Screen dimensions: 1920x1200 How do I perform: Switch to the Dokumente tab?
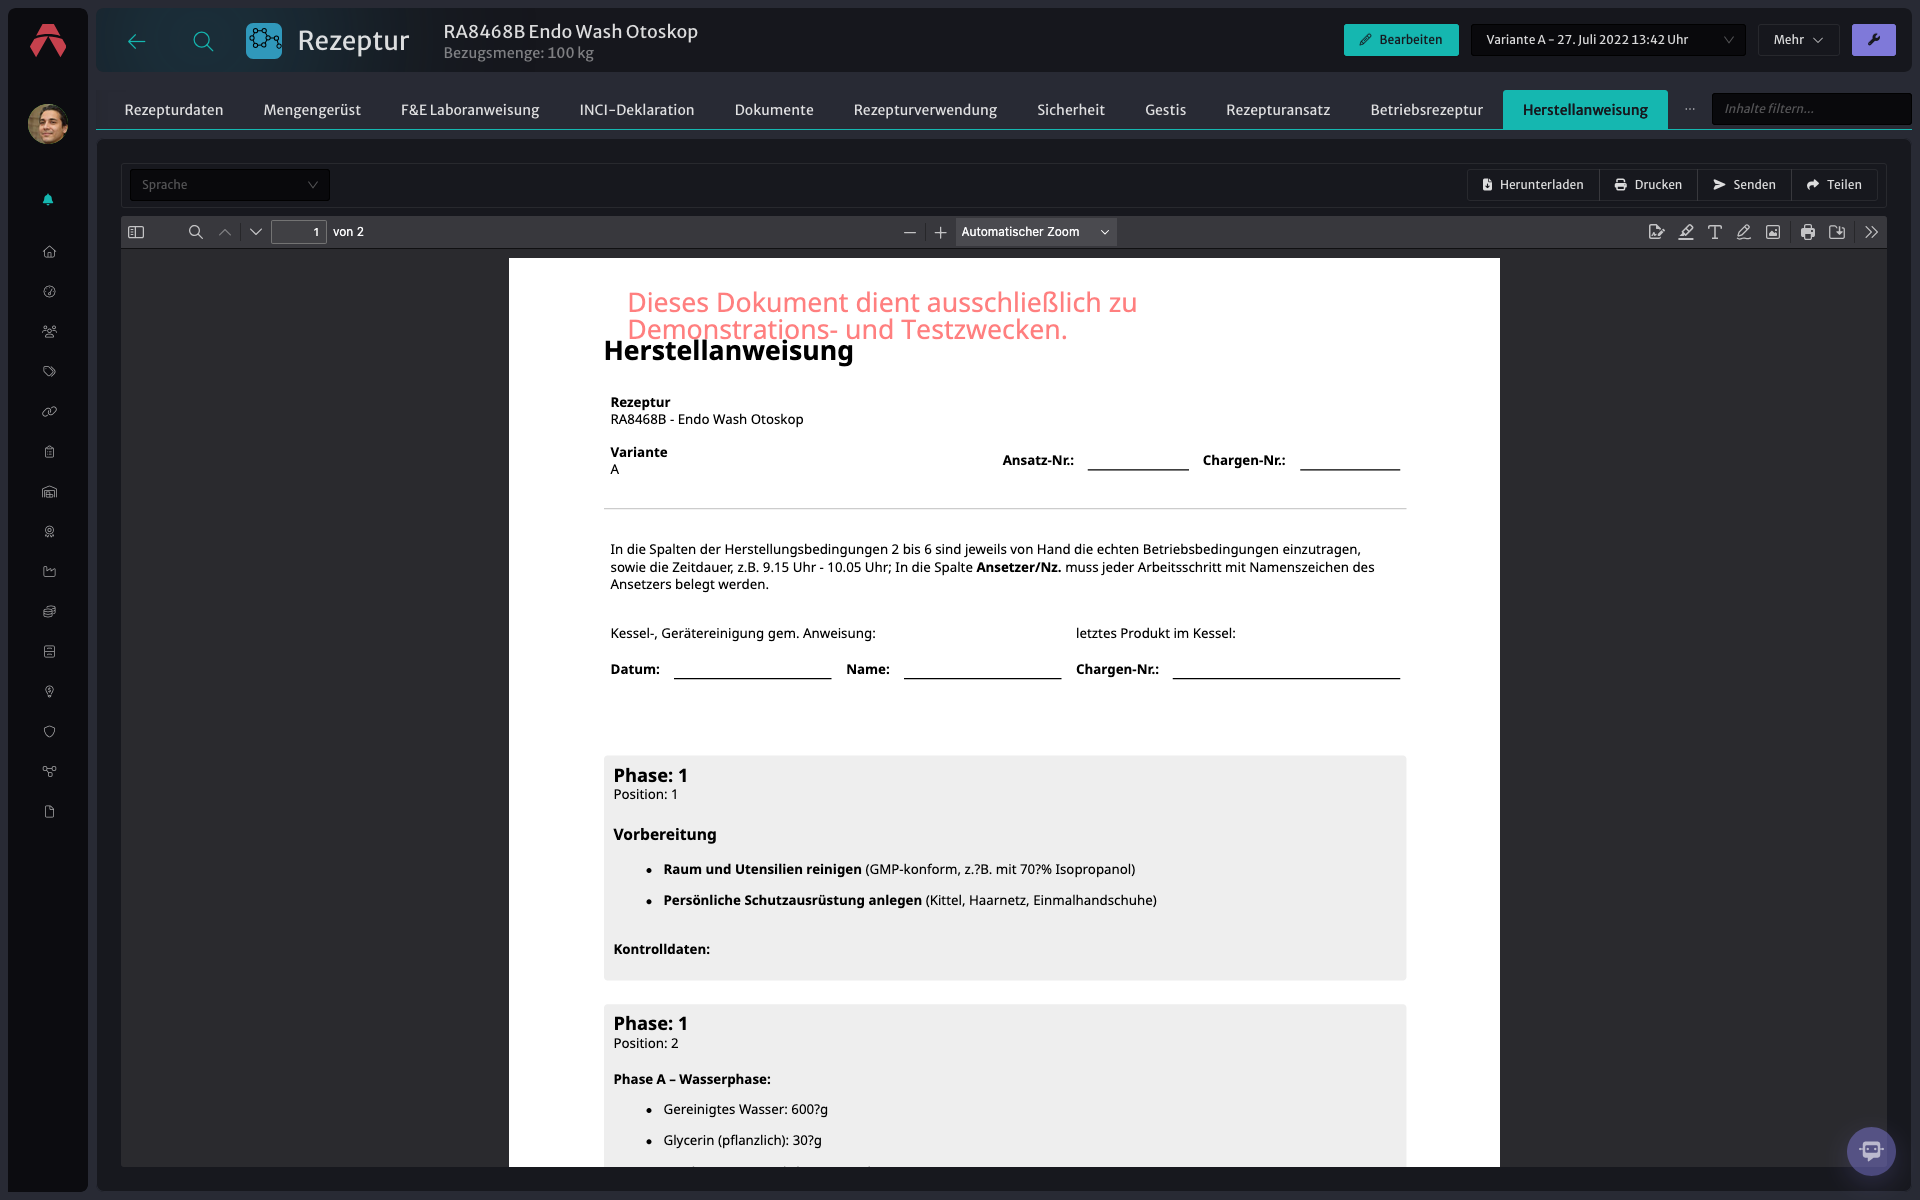click(774, 110)
